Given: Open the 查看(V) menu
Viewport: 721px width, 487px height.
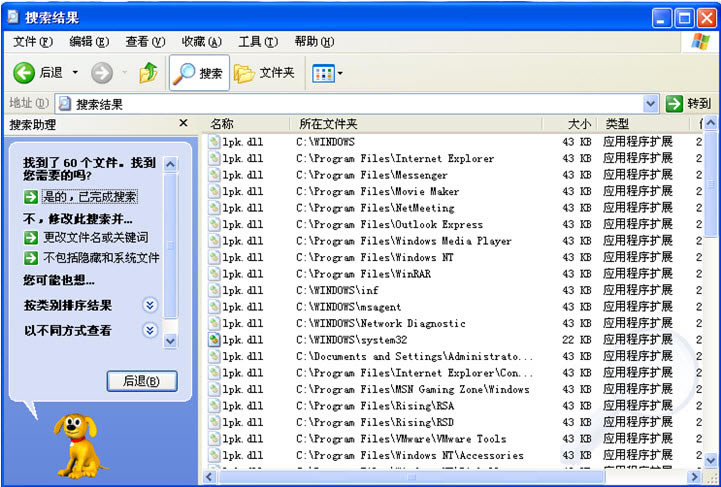Looking at the screenshot, I should (145, 42).
